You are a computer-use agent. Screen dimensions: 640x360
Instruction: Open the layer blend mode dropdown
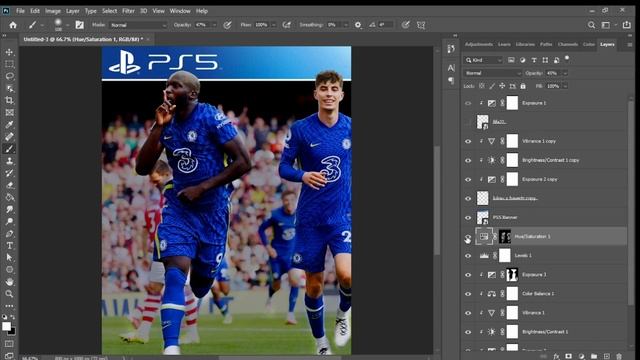[x=493, y=73]
